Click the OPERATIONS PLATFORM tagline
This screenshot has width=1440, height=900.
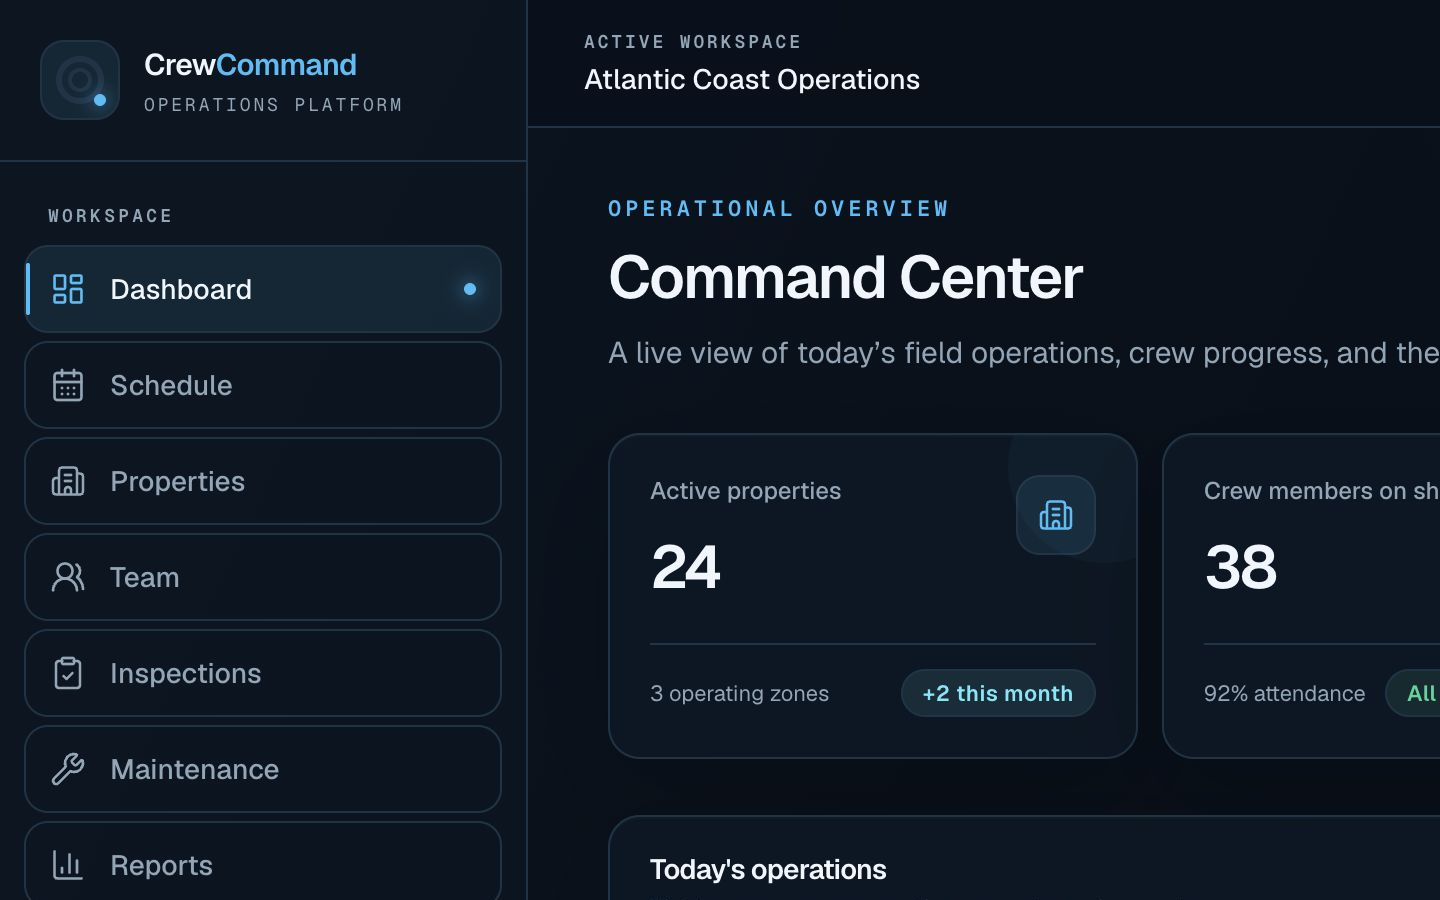(x=273, y=105)
